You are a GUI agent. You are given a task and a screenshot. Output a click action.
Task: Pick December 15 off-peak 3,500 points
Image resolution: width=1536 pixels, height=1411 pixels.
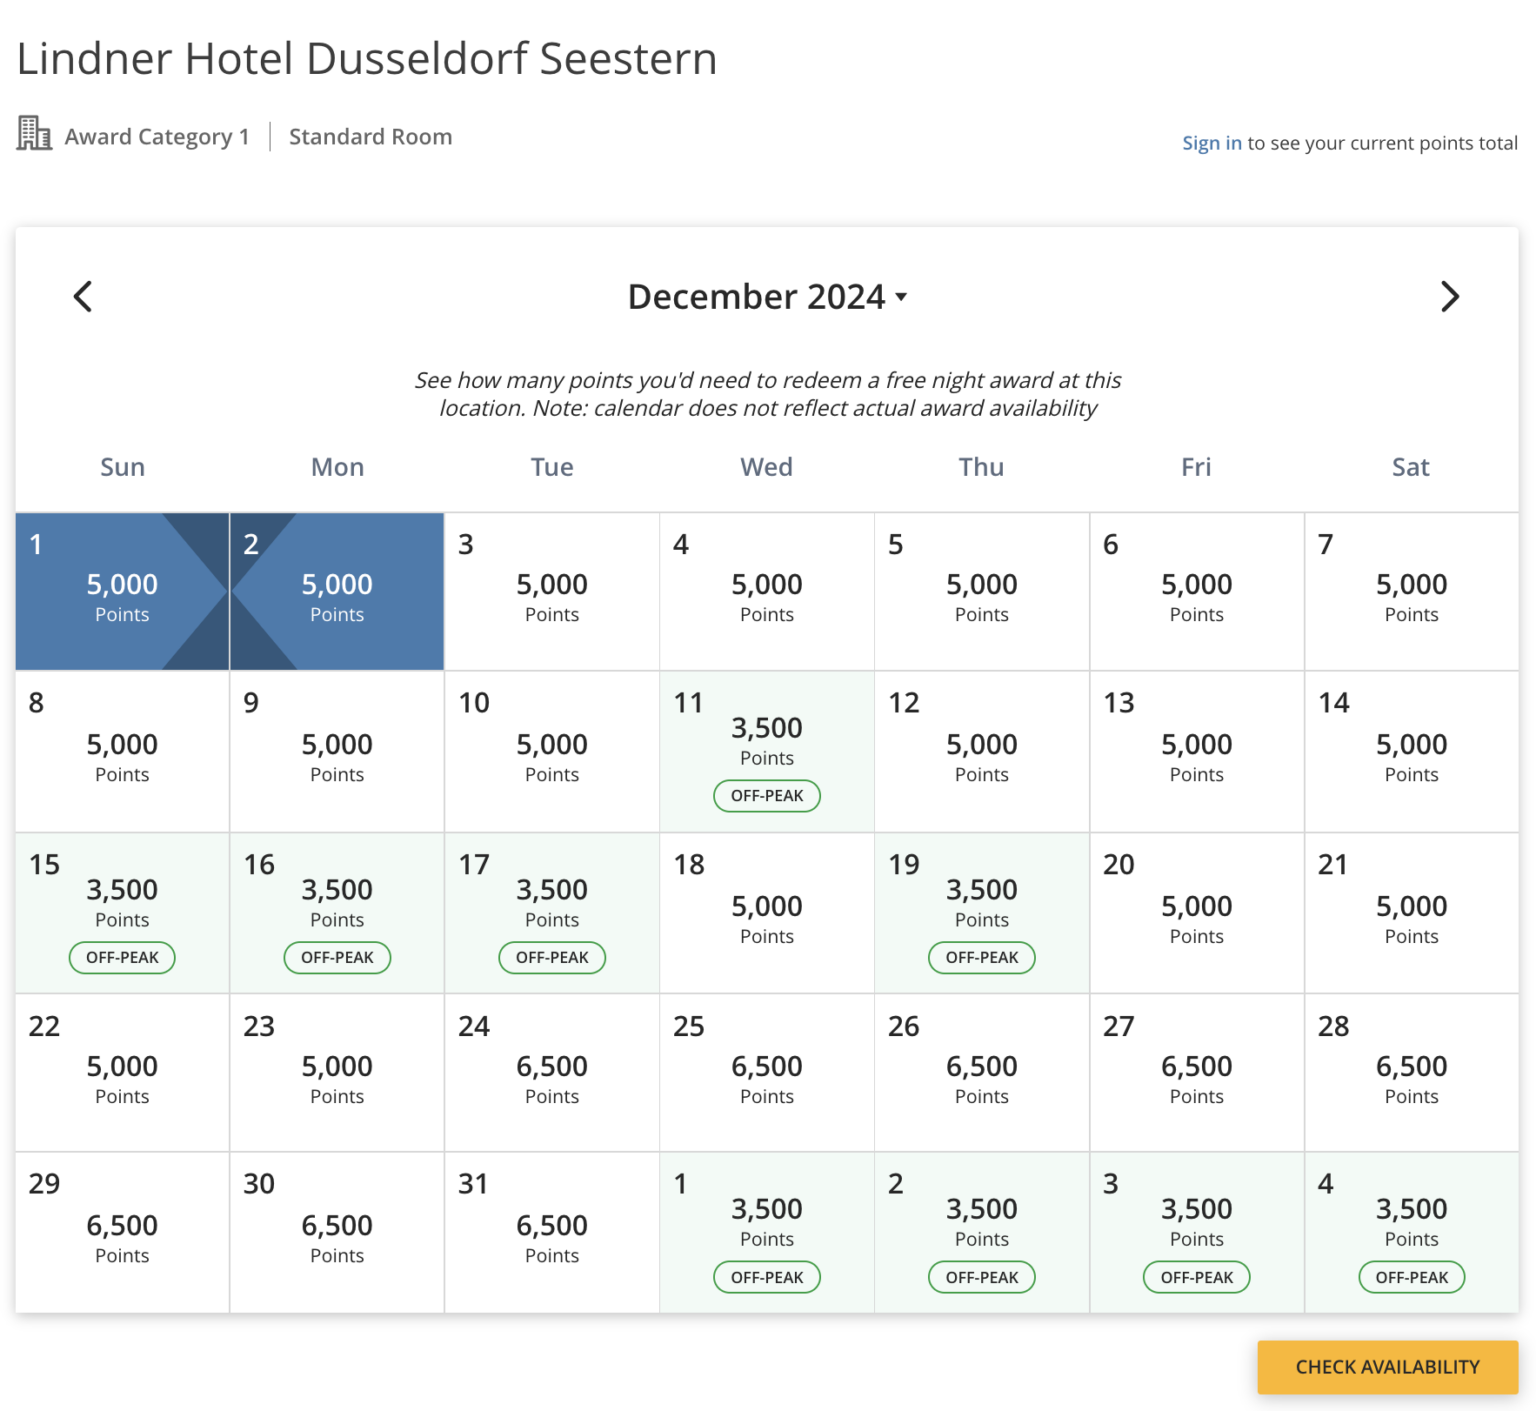pos(122,913)
